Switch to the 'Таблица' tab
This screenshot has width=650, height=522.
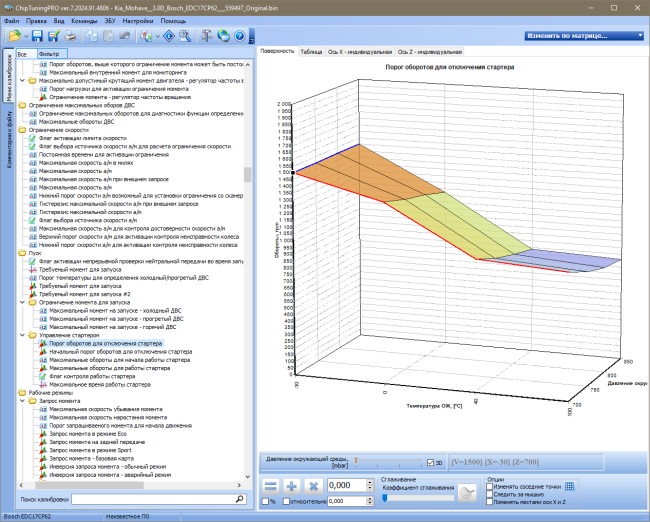coord(311,52)
